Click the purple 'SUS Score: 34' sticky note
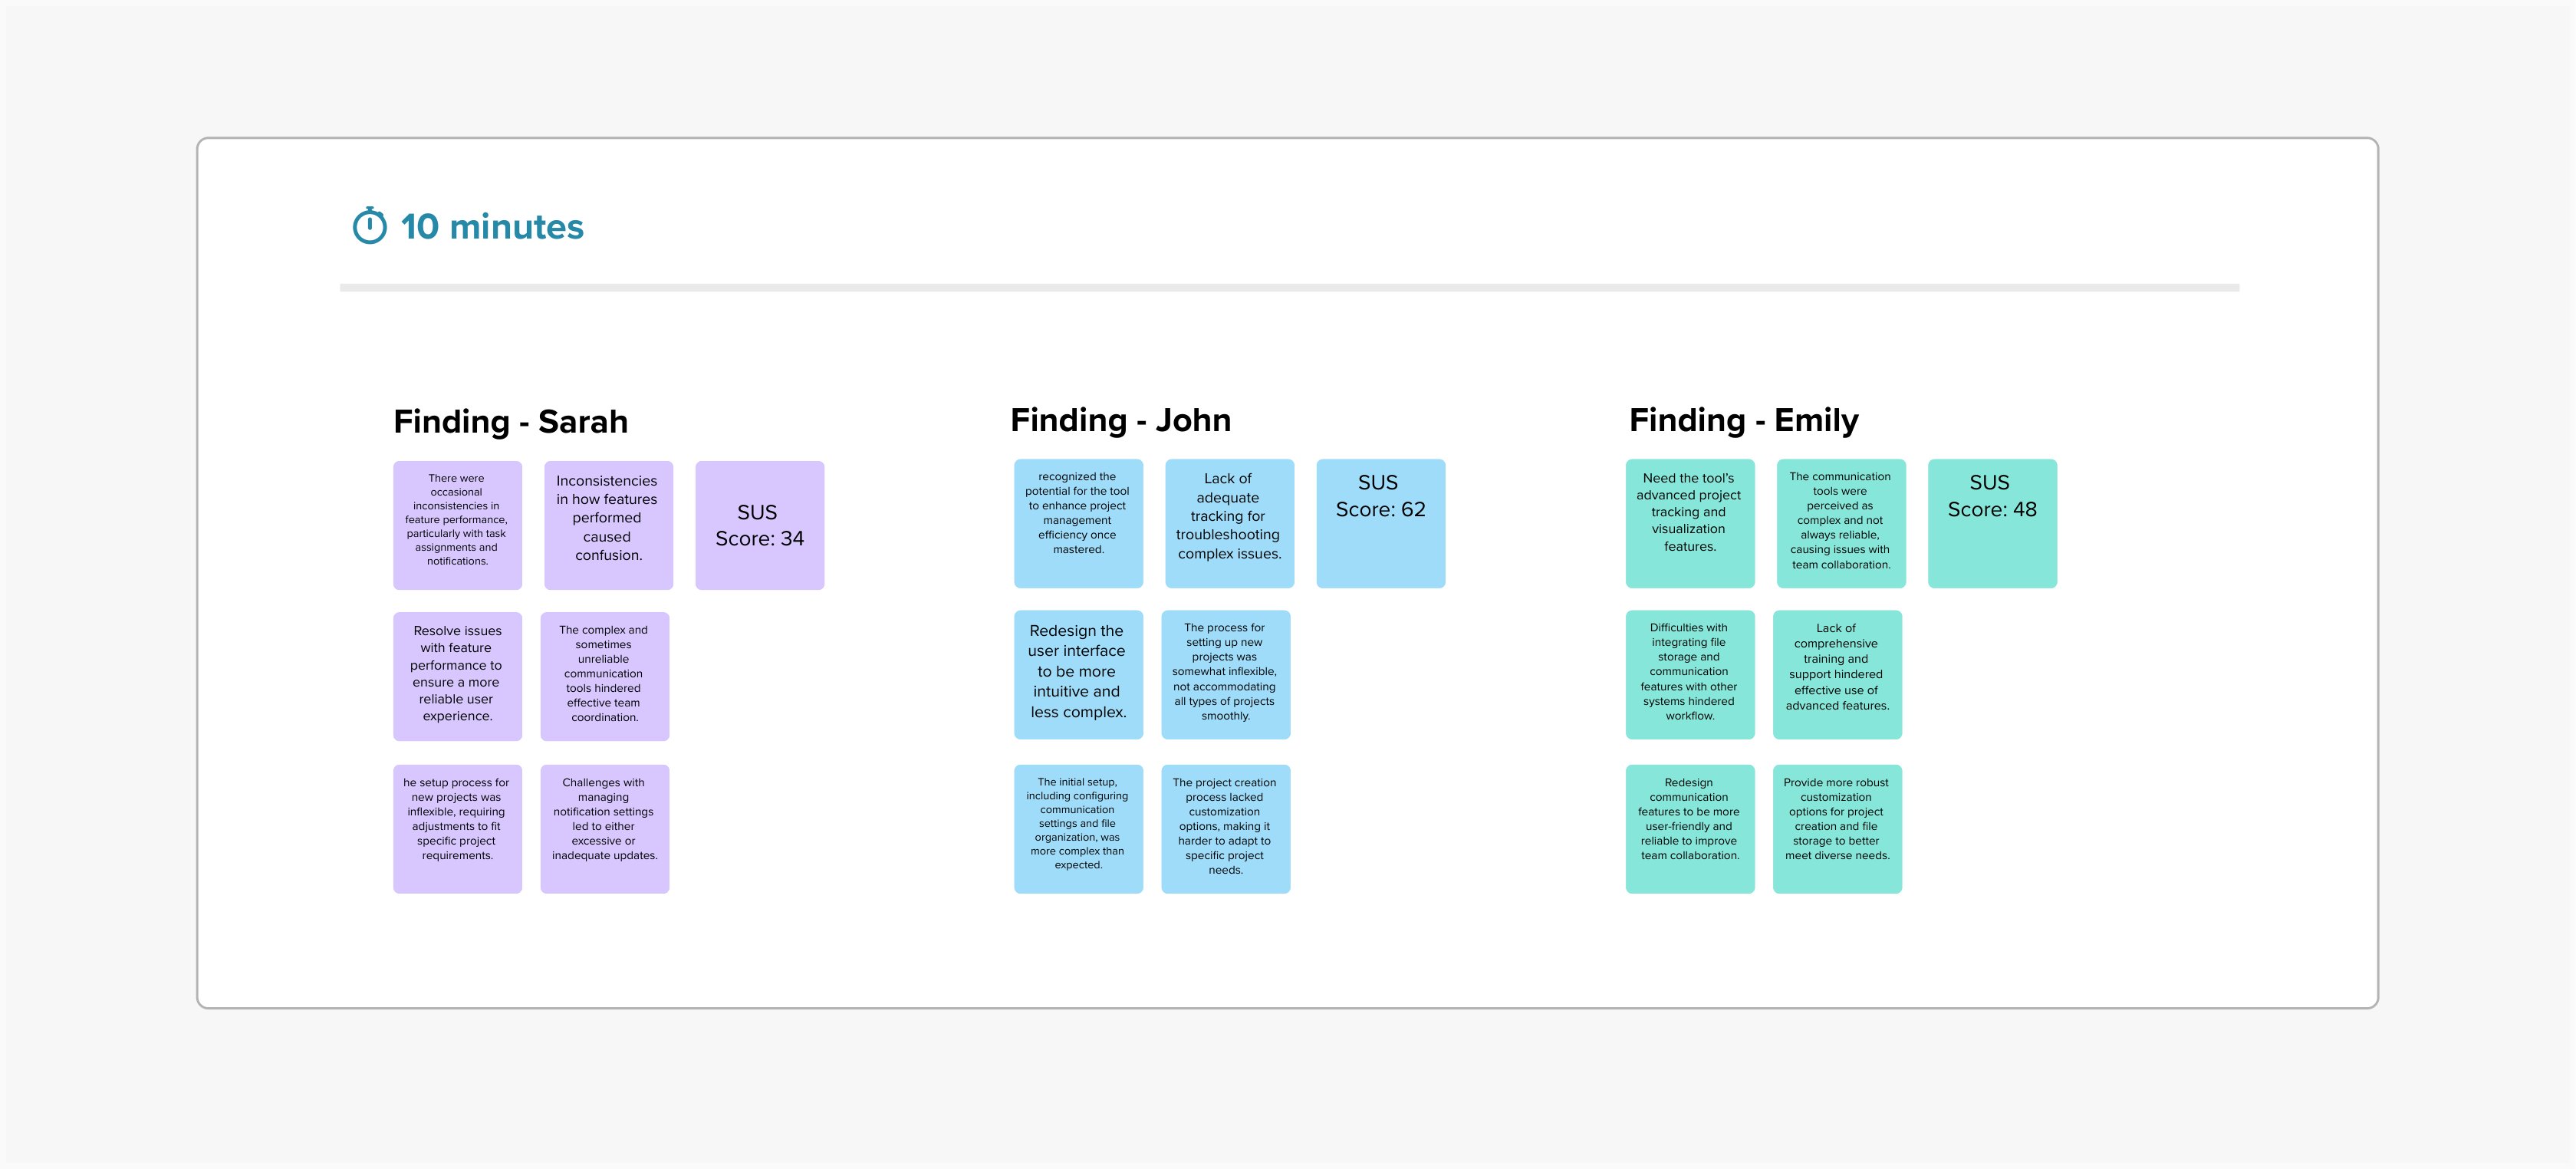 pos(759,525)
